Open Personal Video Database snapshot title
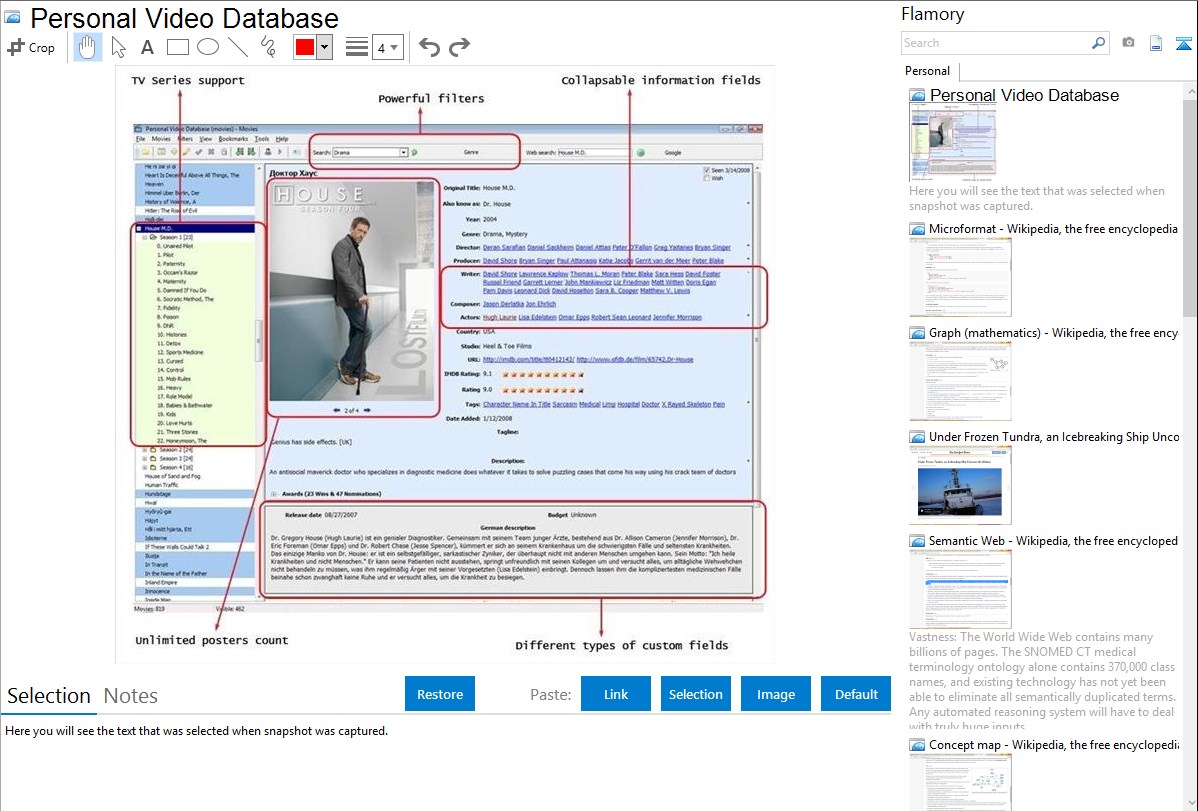The image size is (1198, 811). tap(1024, 96)
